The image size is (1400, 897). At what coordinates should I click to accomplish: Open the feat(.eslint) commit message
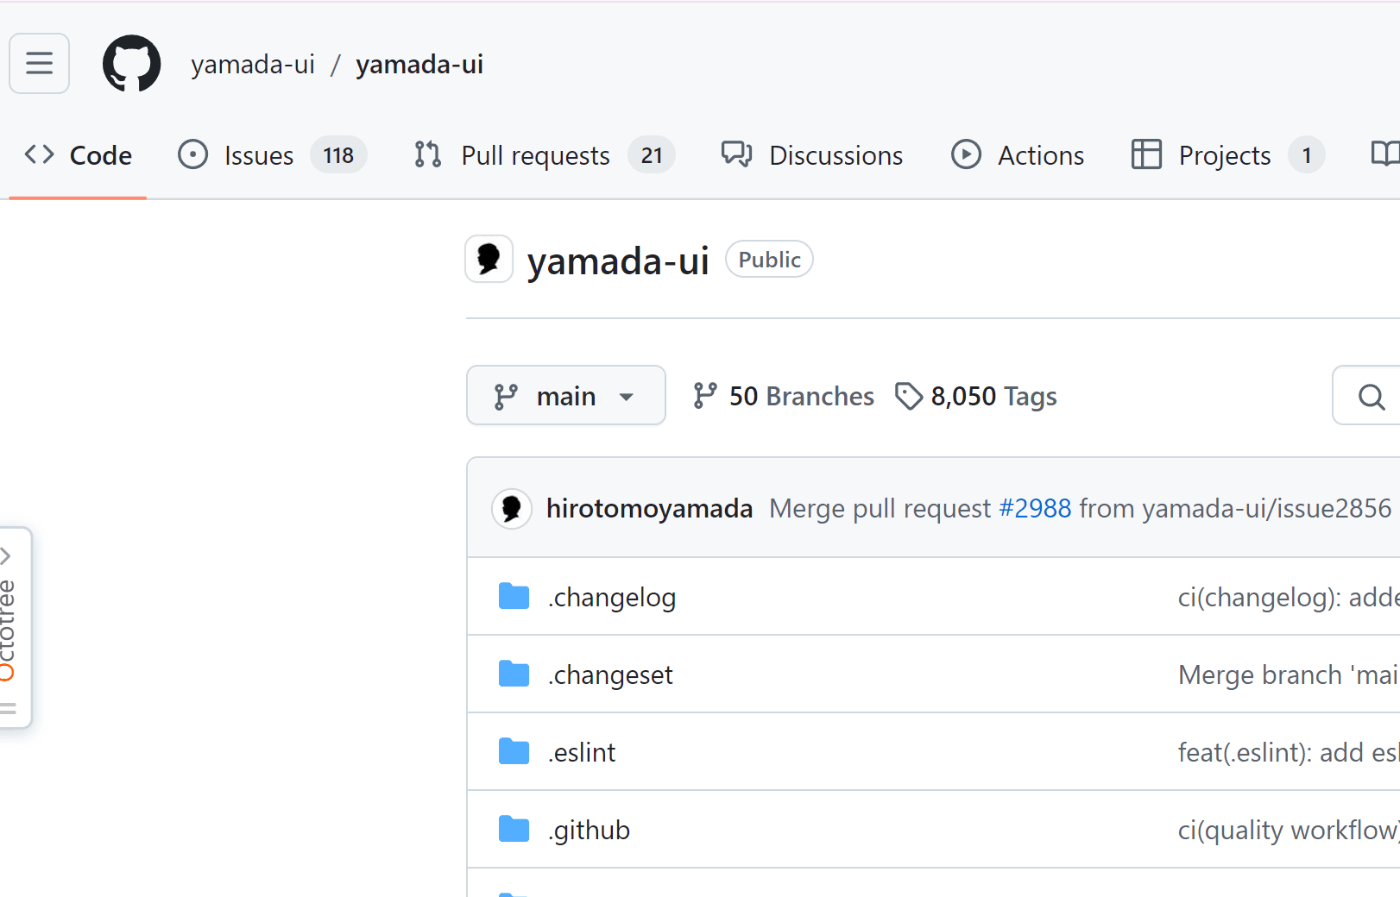coord(1289,752)
